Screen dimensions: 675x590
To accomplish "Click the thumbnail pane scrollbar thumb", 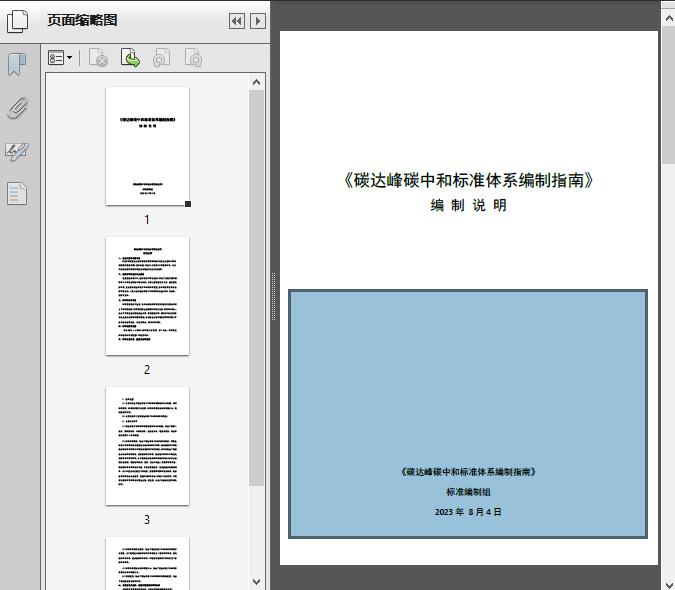I will pos(257,287).
